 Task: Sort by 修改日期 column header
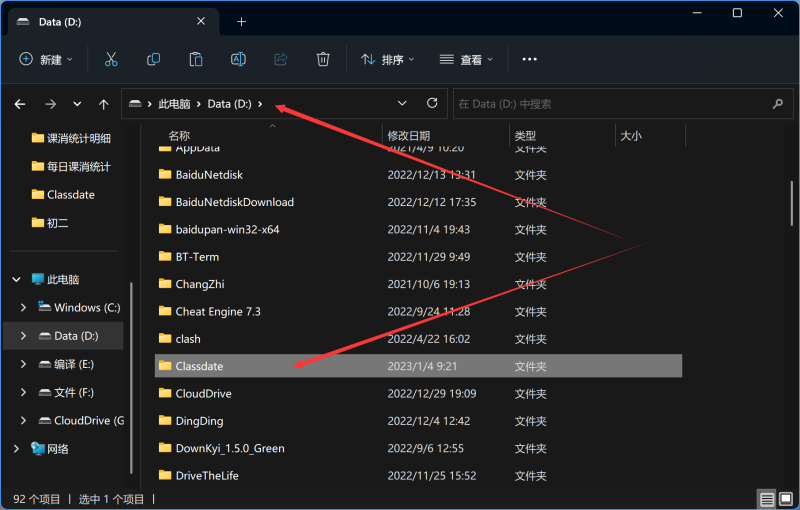409,135
